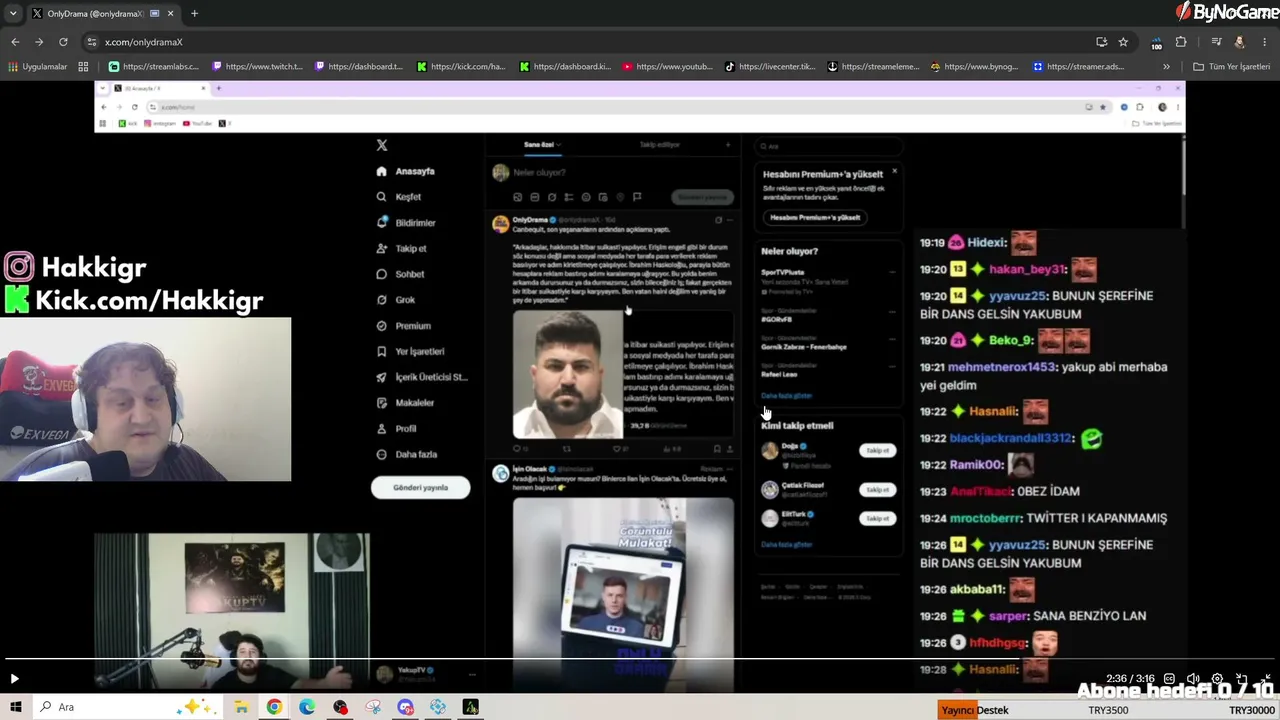Expand Daha fazla menu in the sidebar

[406, 454]
